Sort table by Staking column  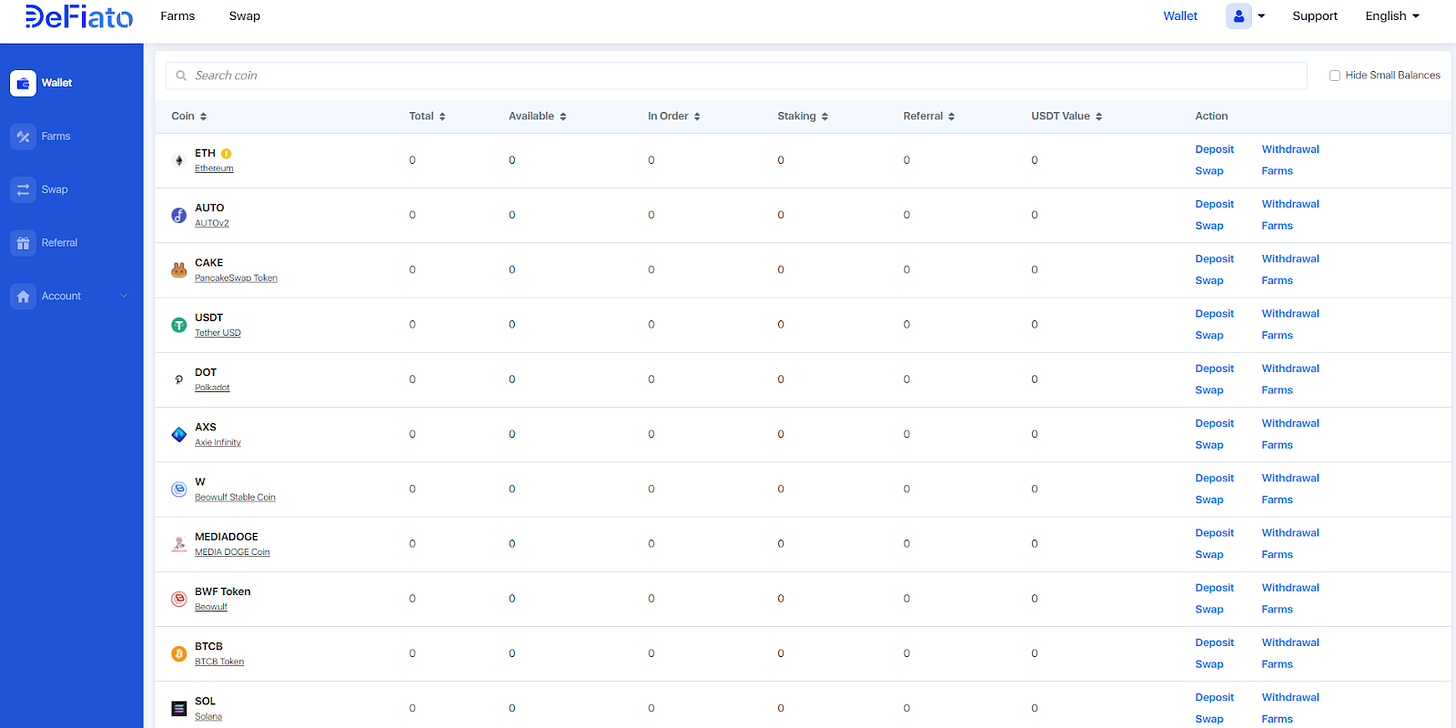(803, 116)
